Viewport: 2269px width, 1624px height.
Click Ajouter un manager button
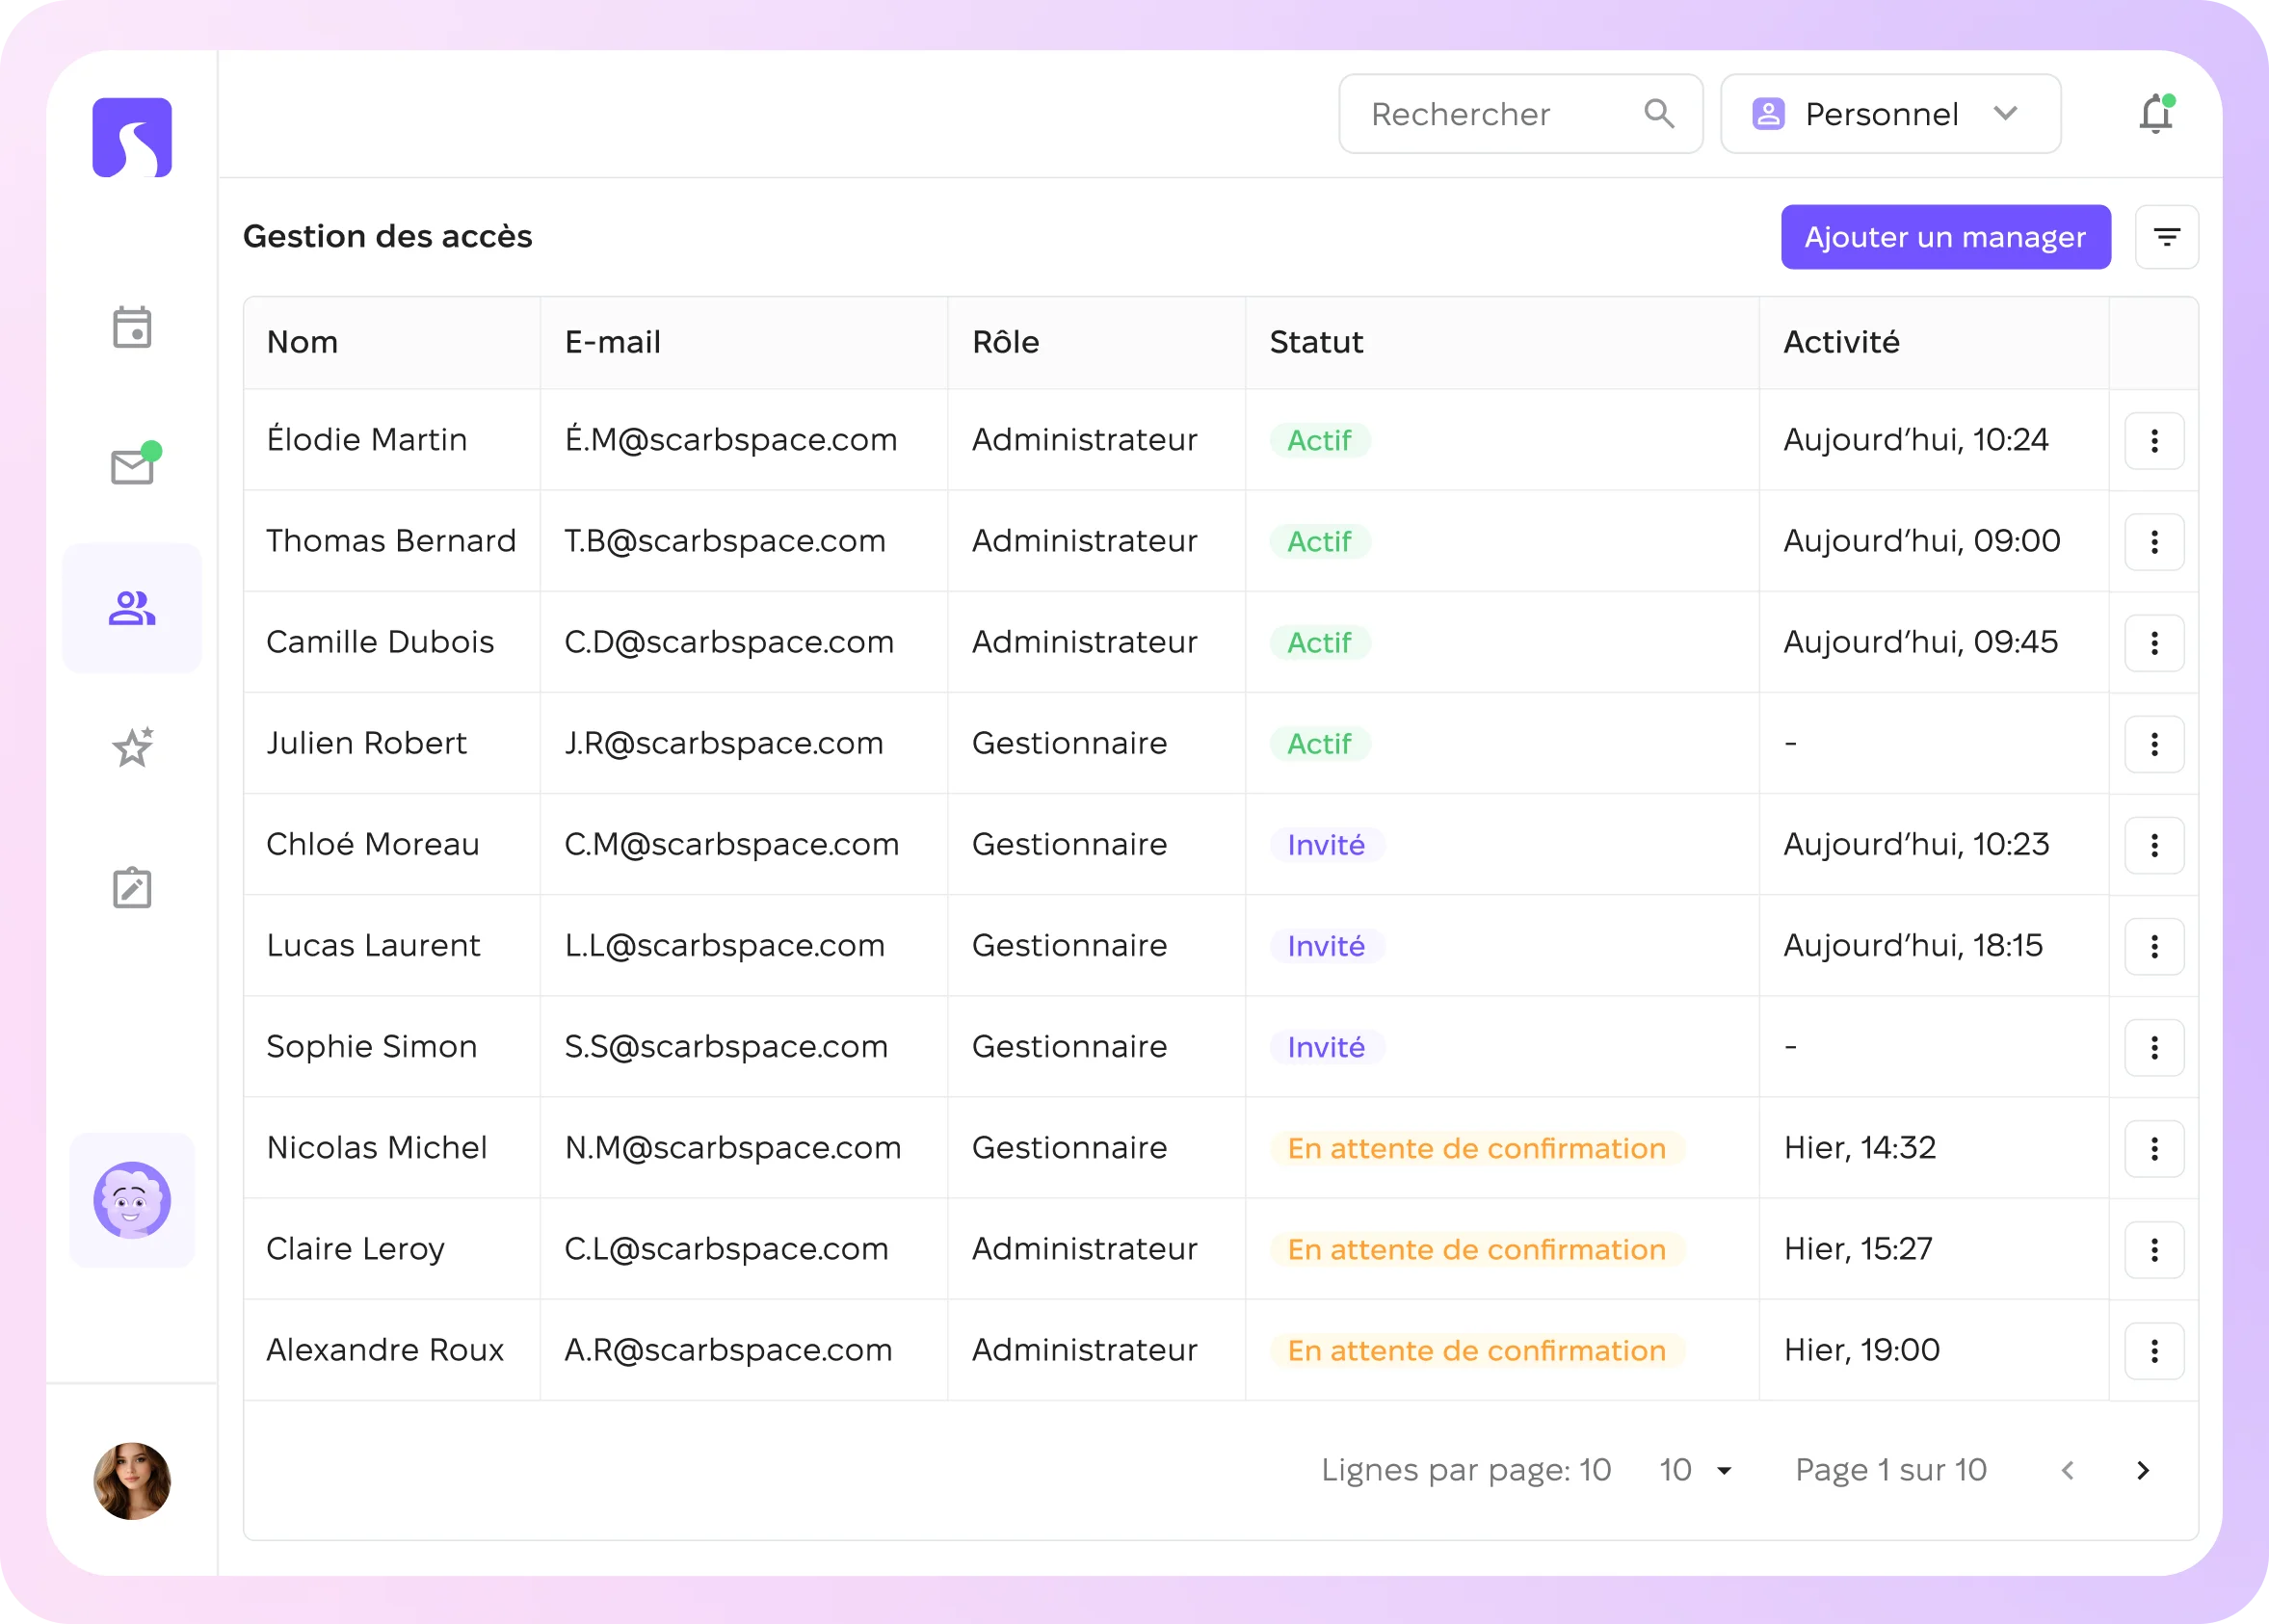[1945, 237]
